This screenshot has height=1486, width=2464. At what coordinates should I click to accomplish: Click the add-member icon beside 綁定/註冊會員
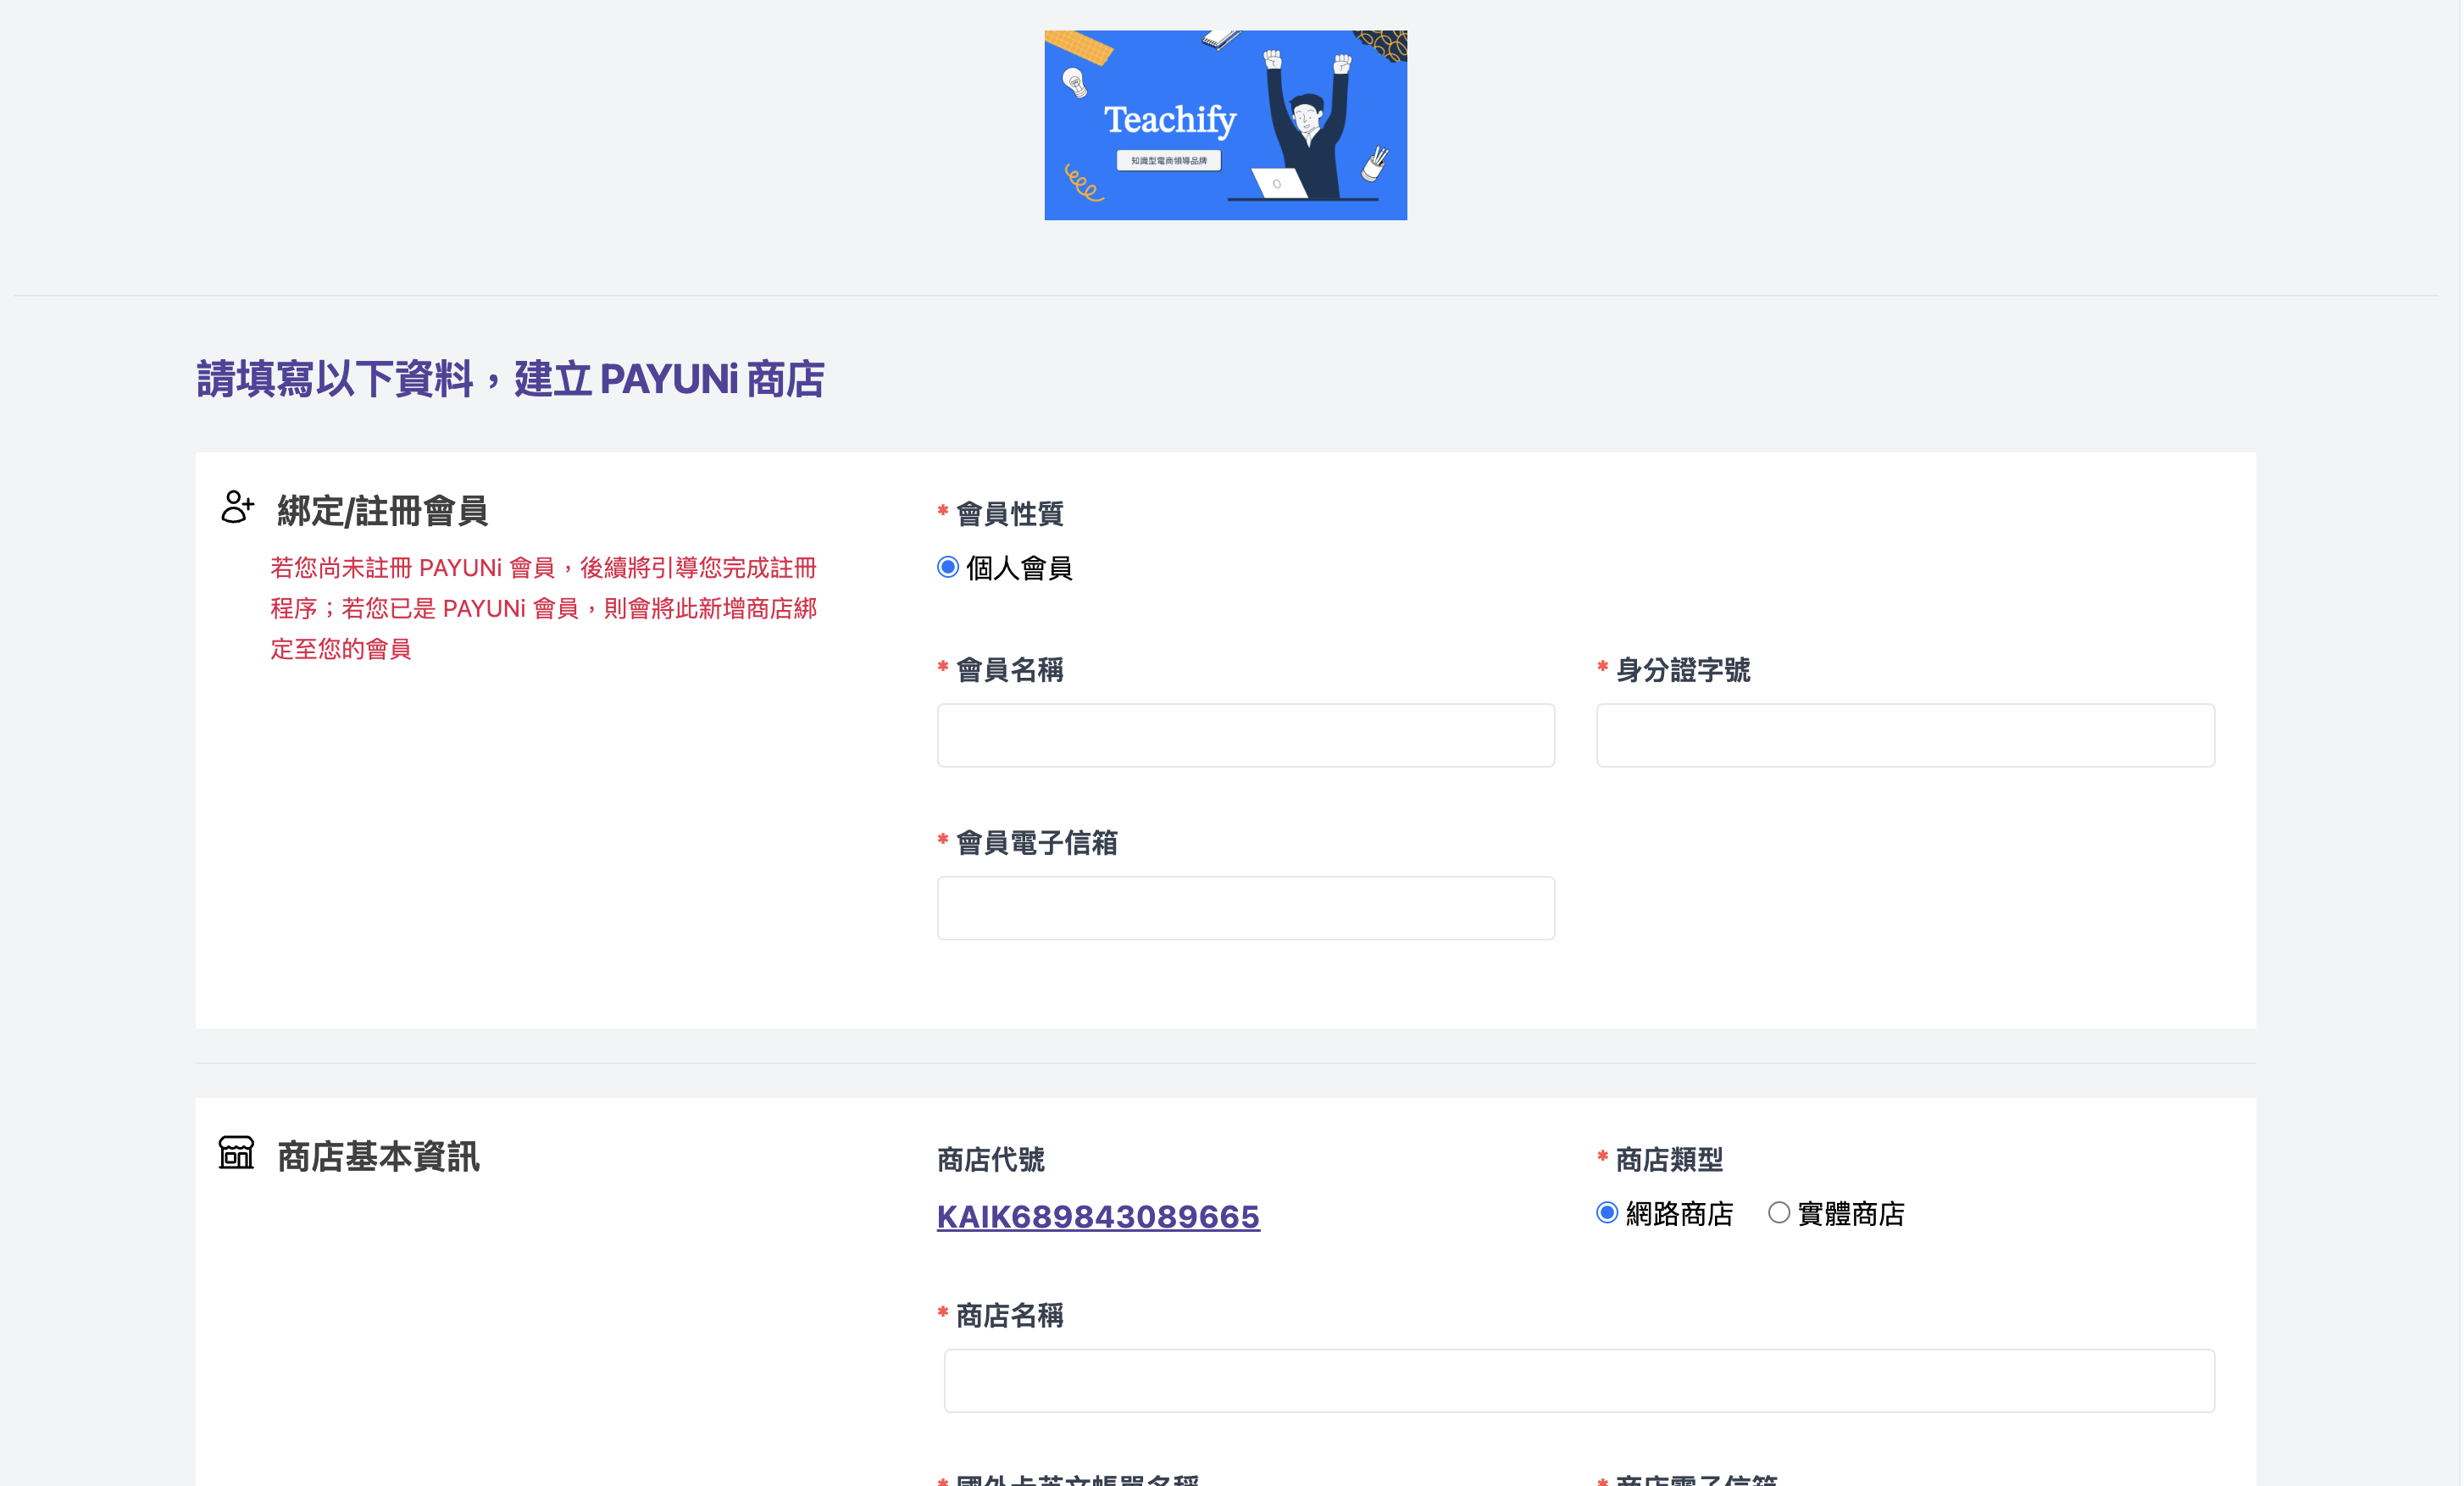coord(237,507)
